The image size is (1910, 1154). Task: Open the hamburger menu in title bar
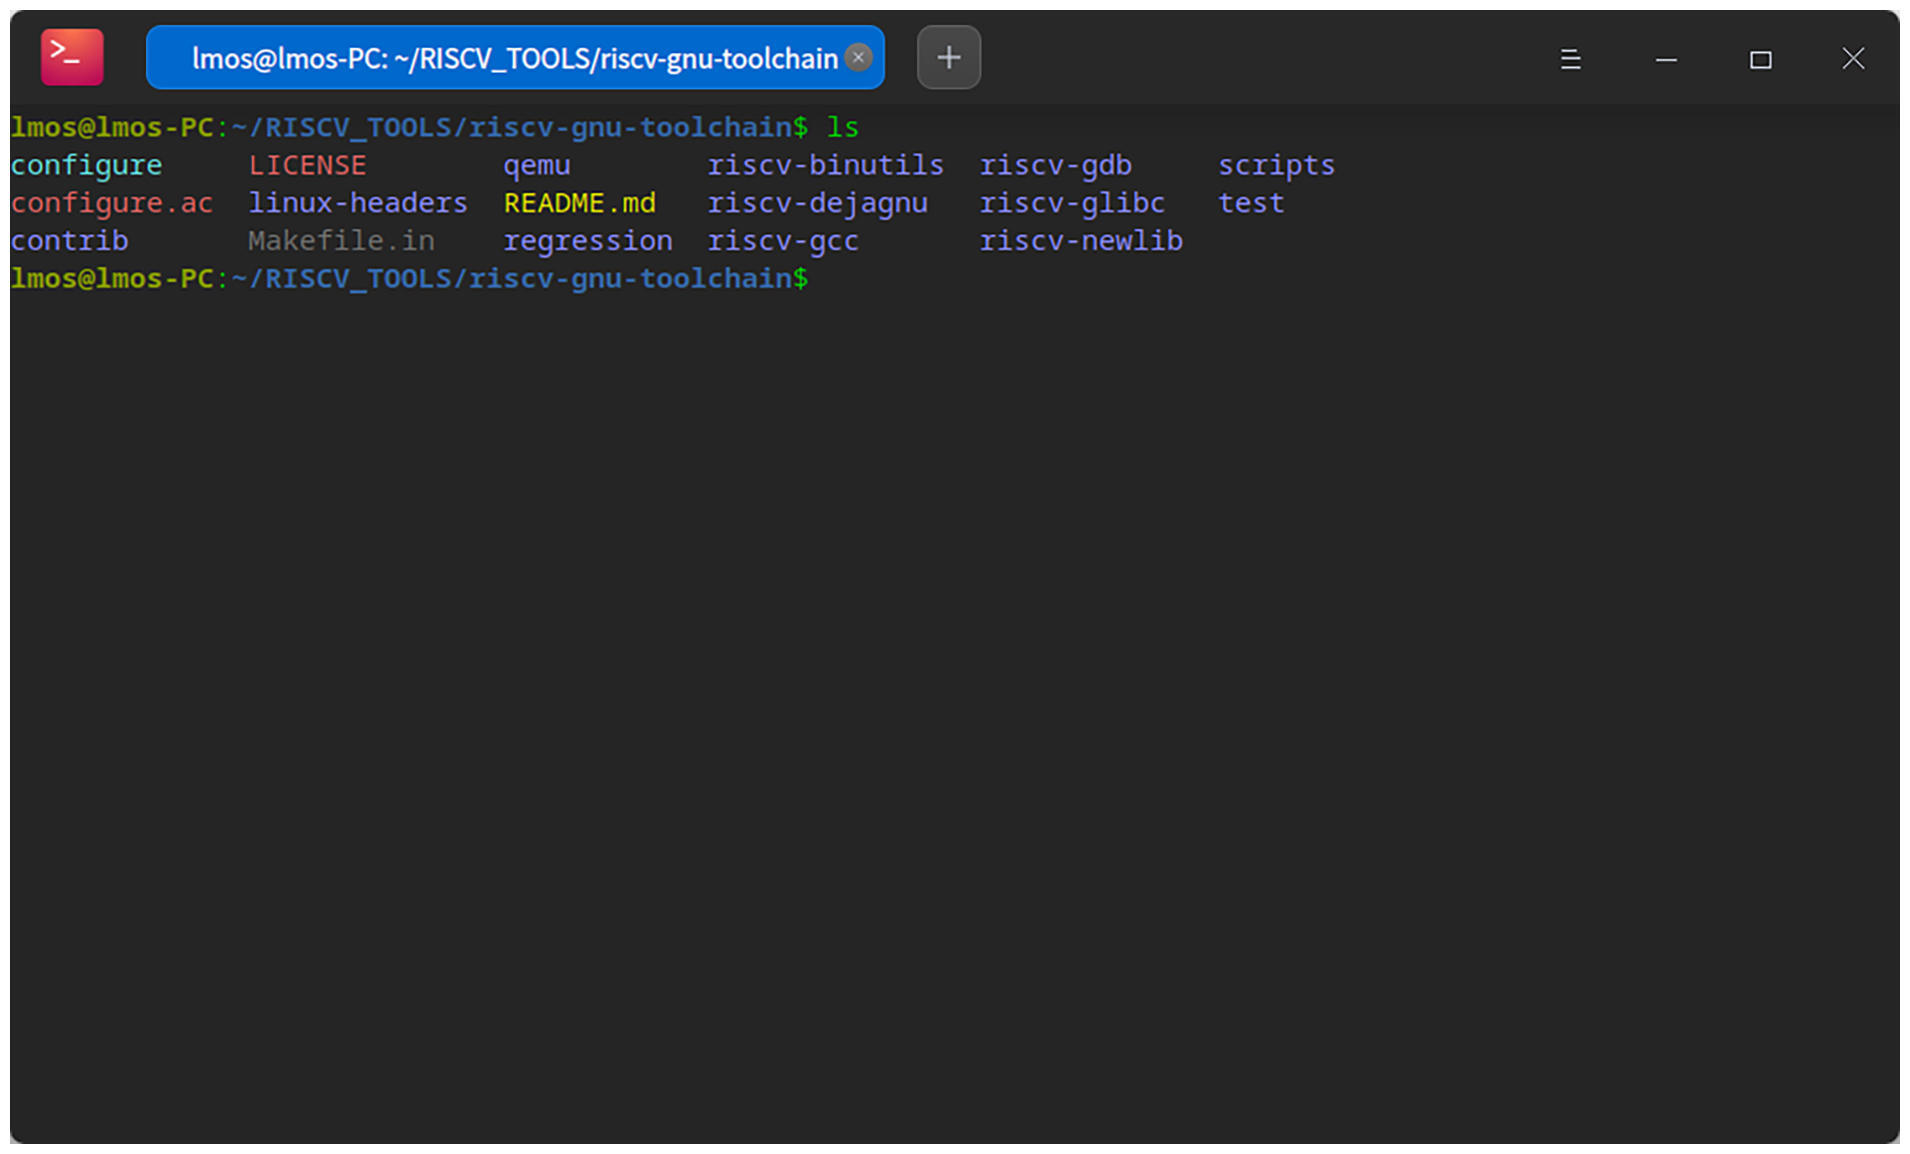click(1570, 59)
